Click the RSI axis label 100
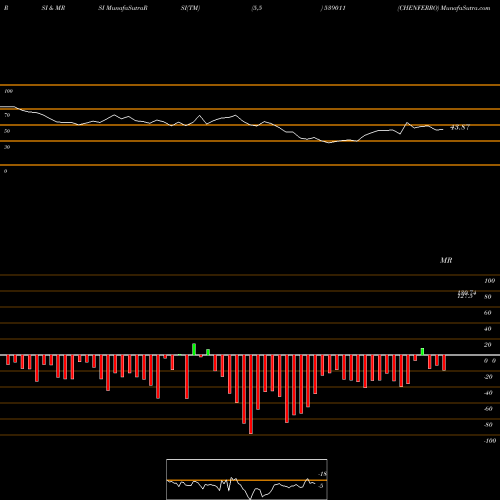Viewport: 500px width, 500px height. pyautogui.click(x=8, y=91)
